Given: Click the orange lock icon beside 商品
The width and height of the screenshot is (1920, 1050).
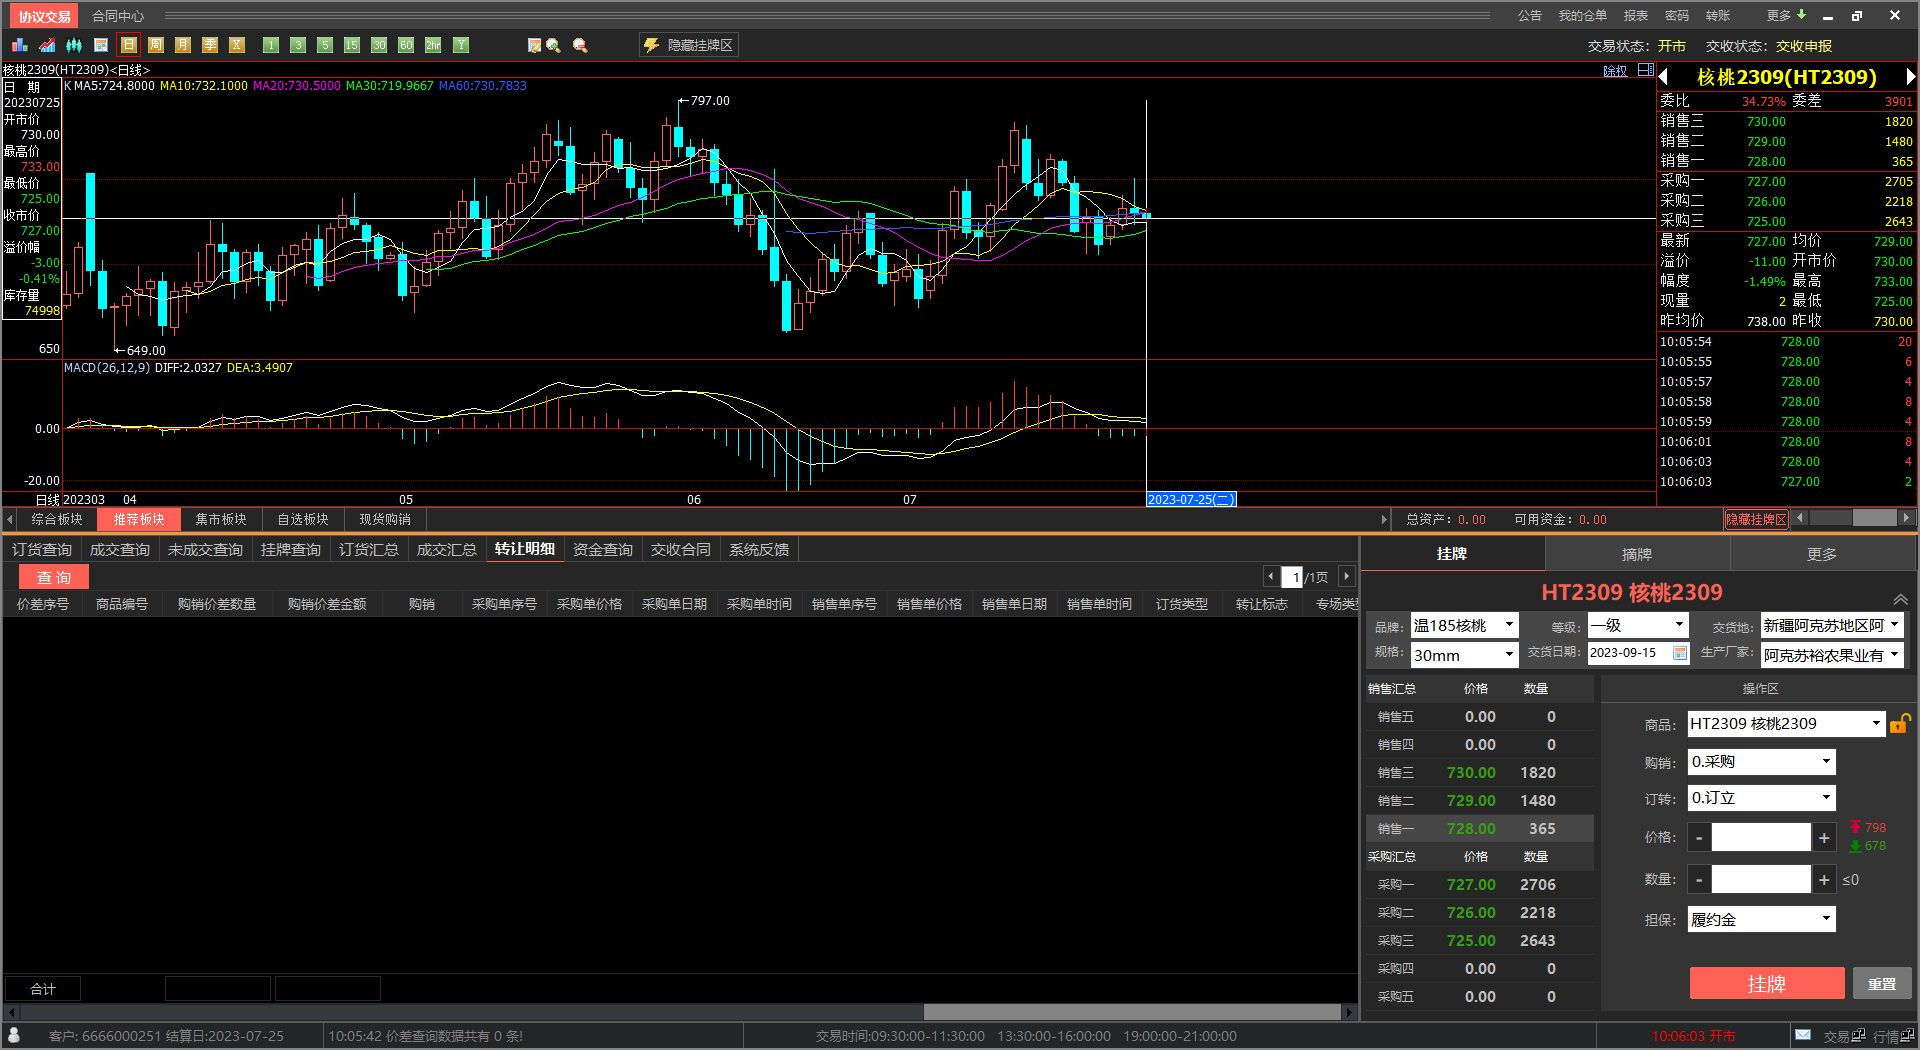Looking at the screenshot, I should click(1900, 723).
